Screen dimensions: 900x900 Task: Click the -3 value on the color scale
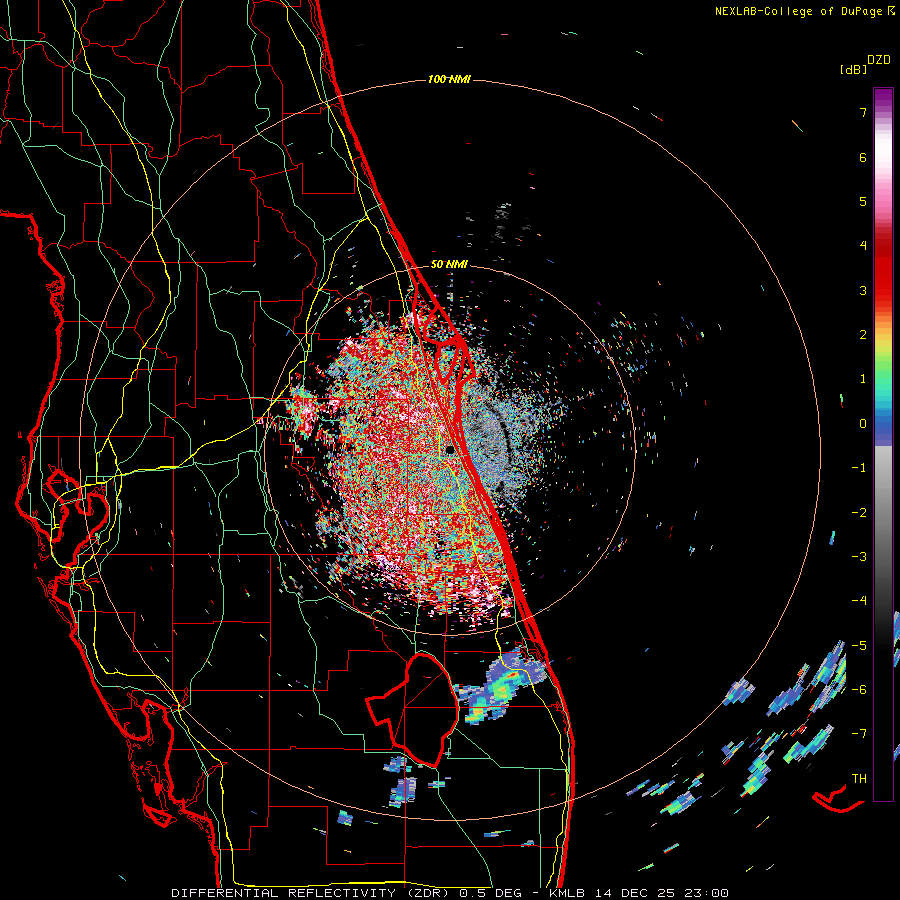[x=859, y=557]
